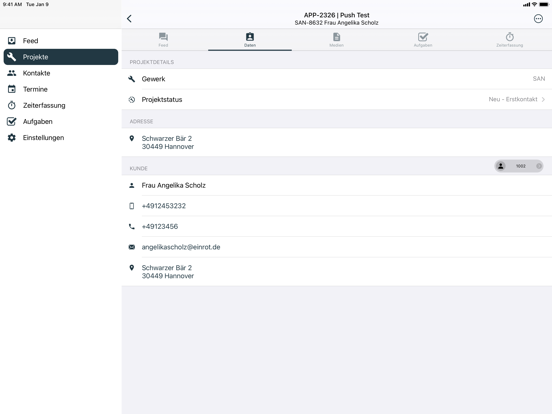This screenshot has width=552, height=414.
Task: Click the KUNDE section header
Action: point(138,169)
